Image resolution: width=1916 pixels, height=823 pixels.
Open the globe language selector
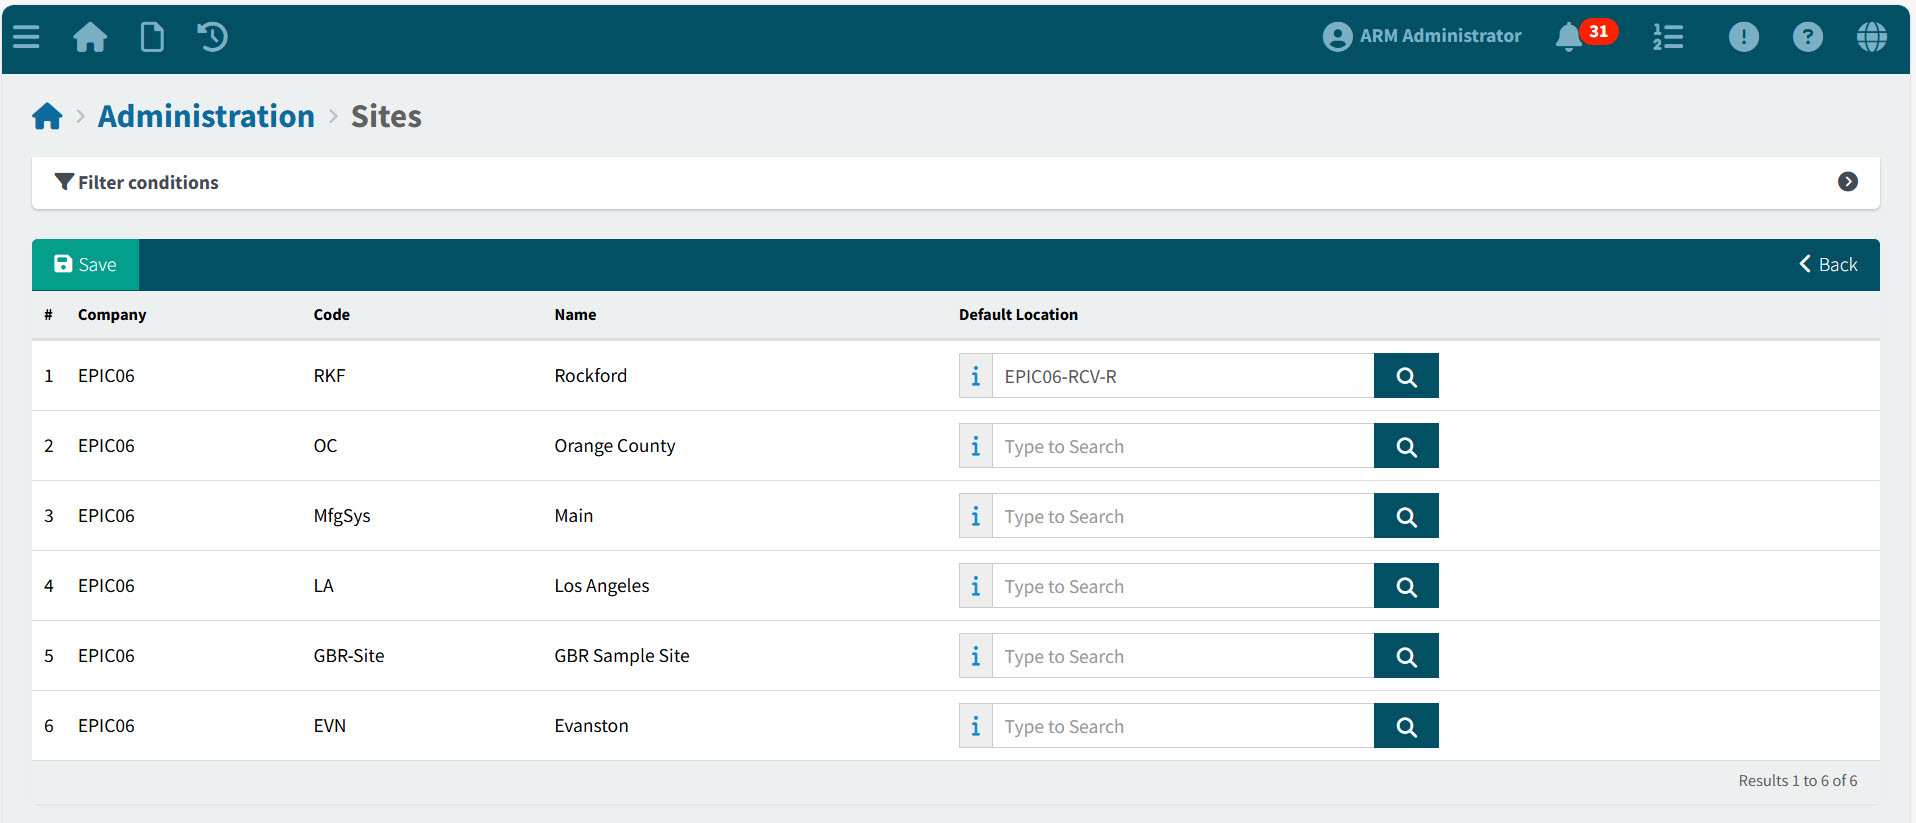pos(1871,37)
